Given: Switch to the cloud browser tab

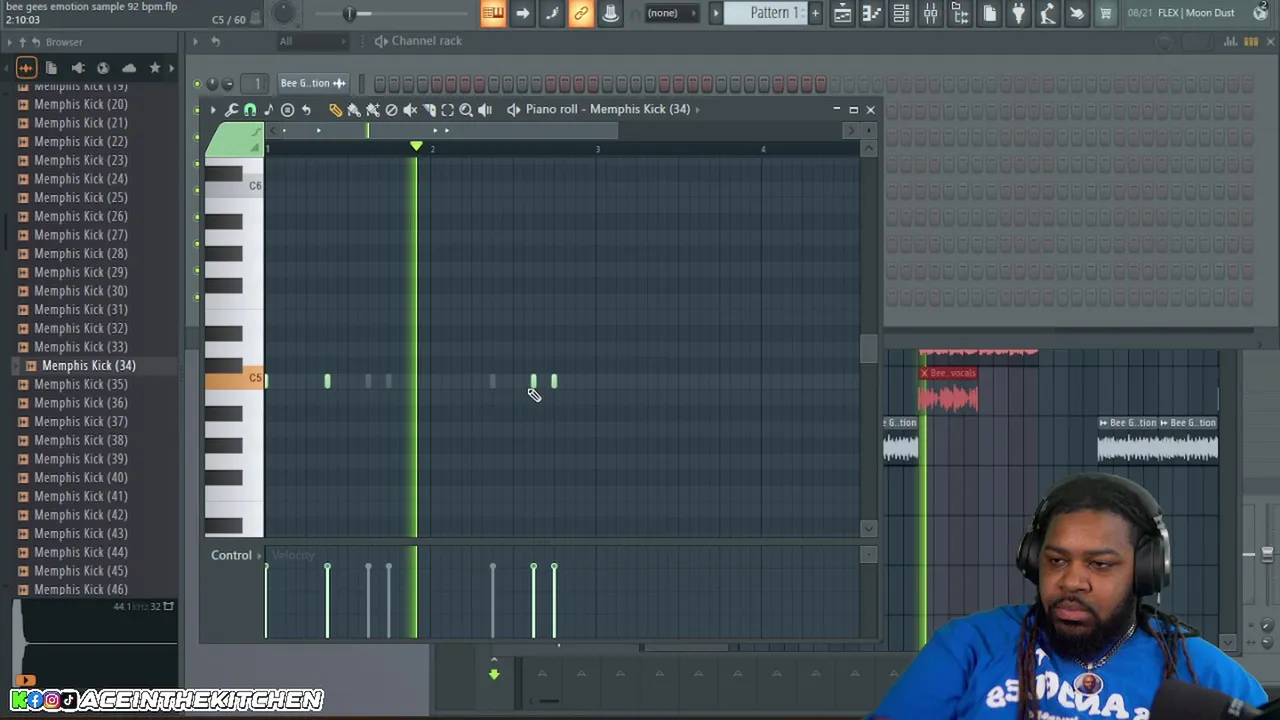Looking at the screenshot, I should 129,68.
